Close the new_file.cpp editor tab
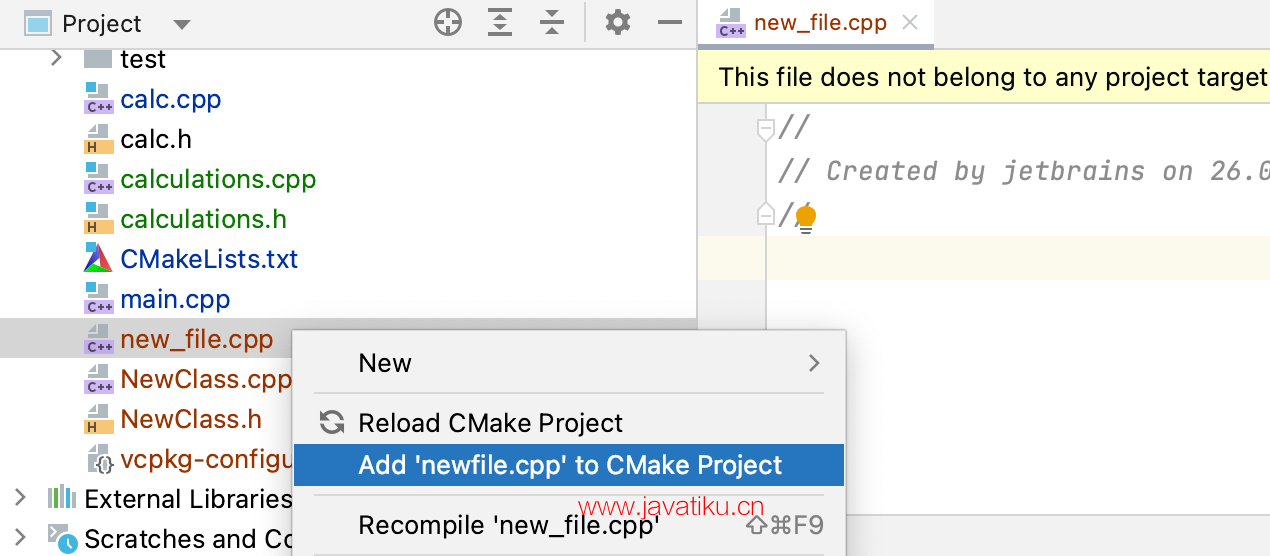Viewport: 1270px width, 556px height. click(x=910, y=22)
